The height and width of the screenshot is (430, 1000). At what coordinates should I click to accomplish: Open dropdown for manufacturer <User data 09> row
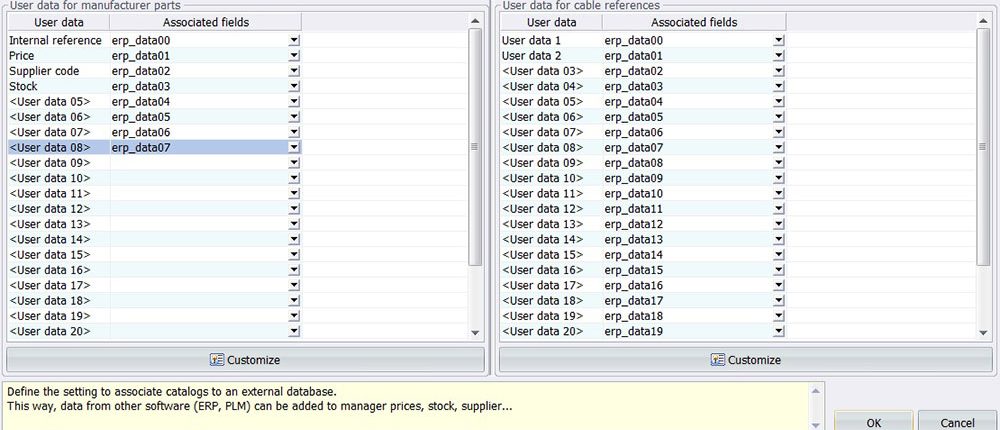294,163
